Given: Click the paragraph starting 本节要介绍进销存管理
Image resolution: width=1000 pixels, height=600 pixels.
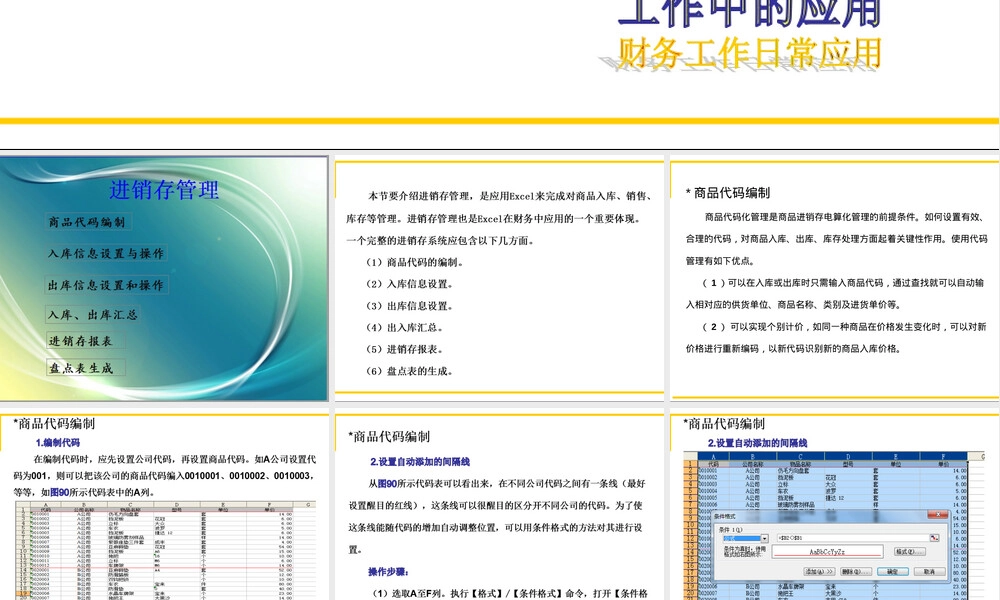Looking at the screenshot, I should [499, 218].
